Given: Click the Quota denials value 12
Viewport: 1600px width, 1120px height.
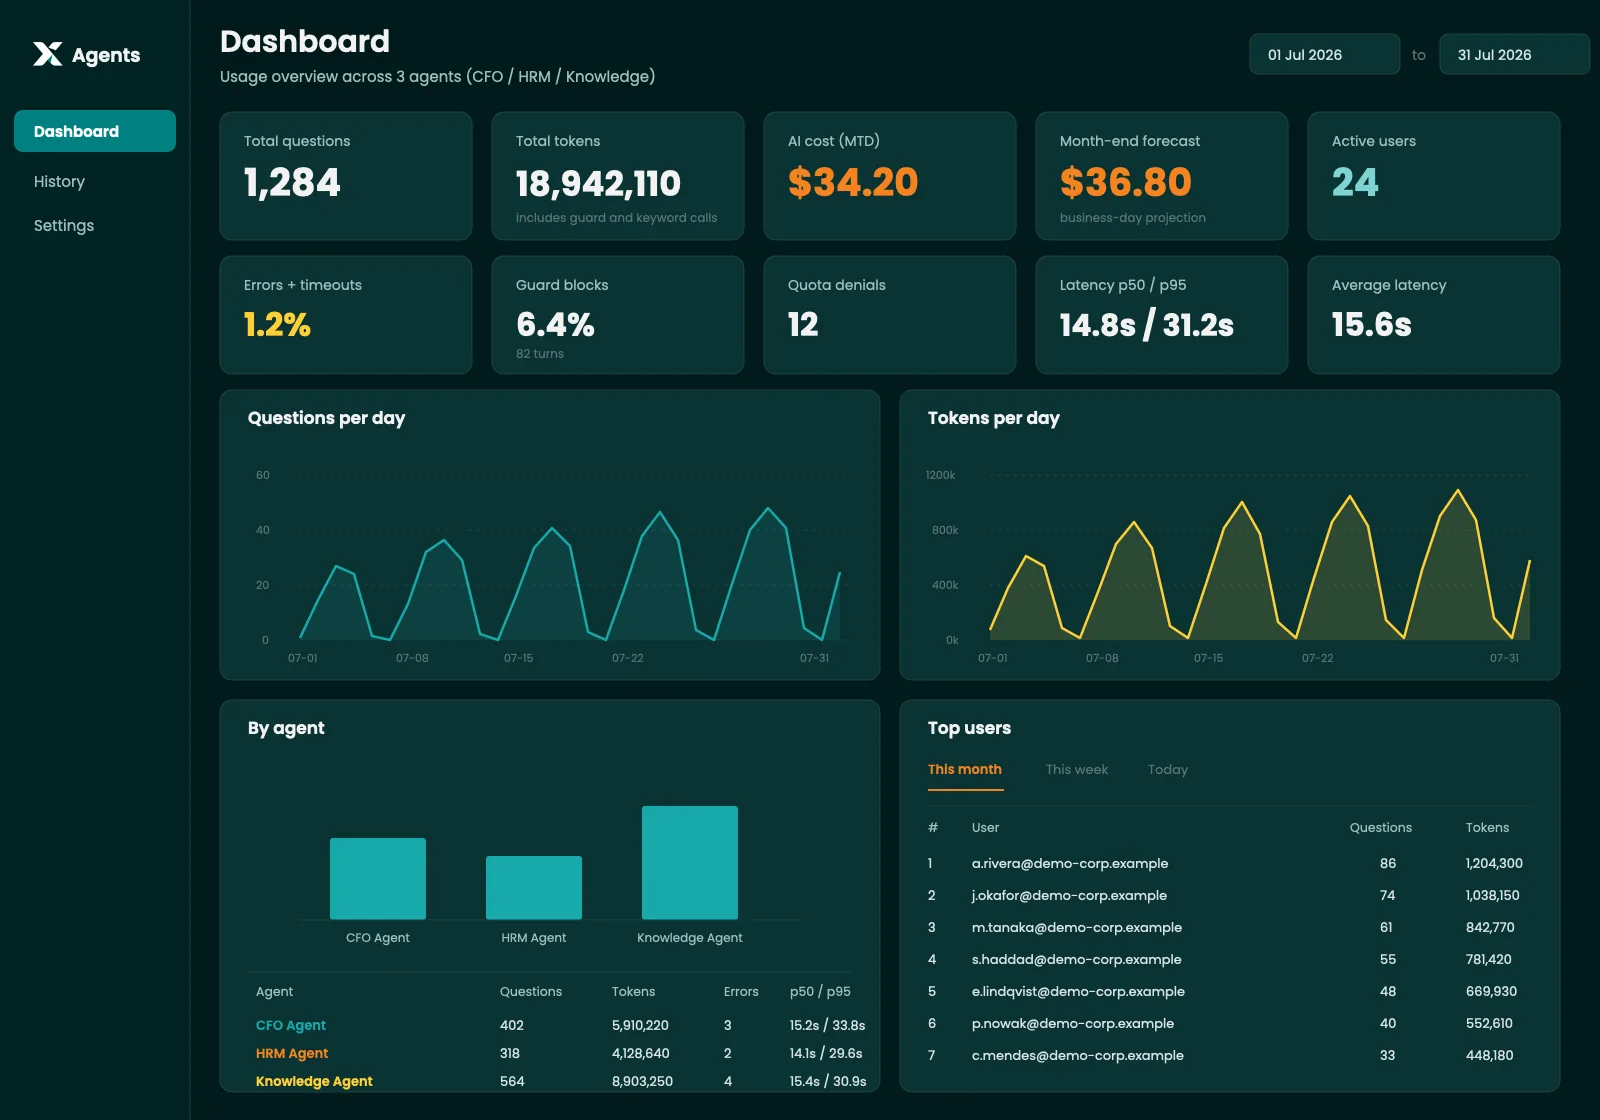Looking at the screenshot, I should coord(803,325).
